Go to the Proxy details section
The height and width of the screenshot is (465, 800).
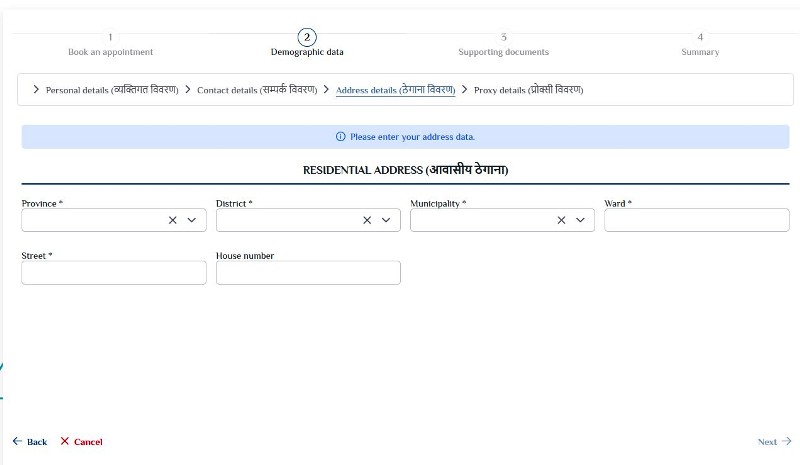(529, 90)
